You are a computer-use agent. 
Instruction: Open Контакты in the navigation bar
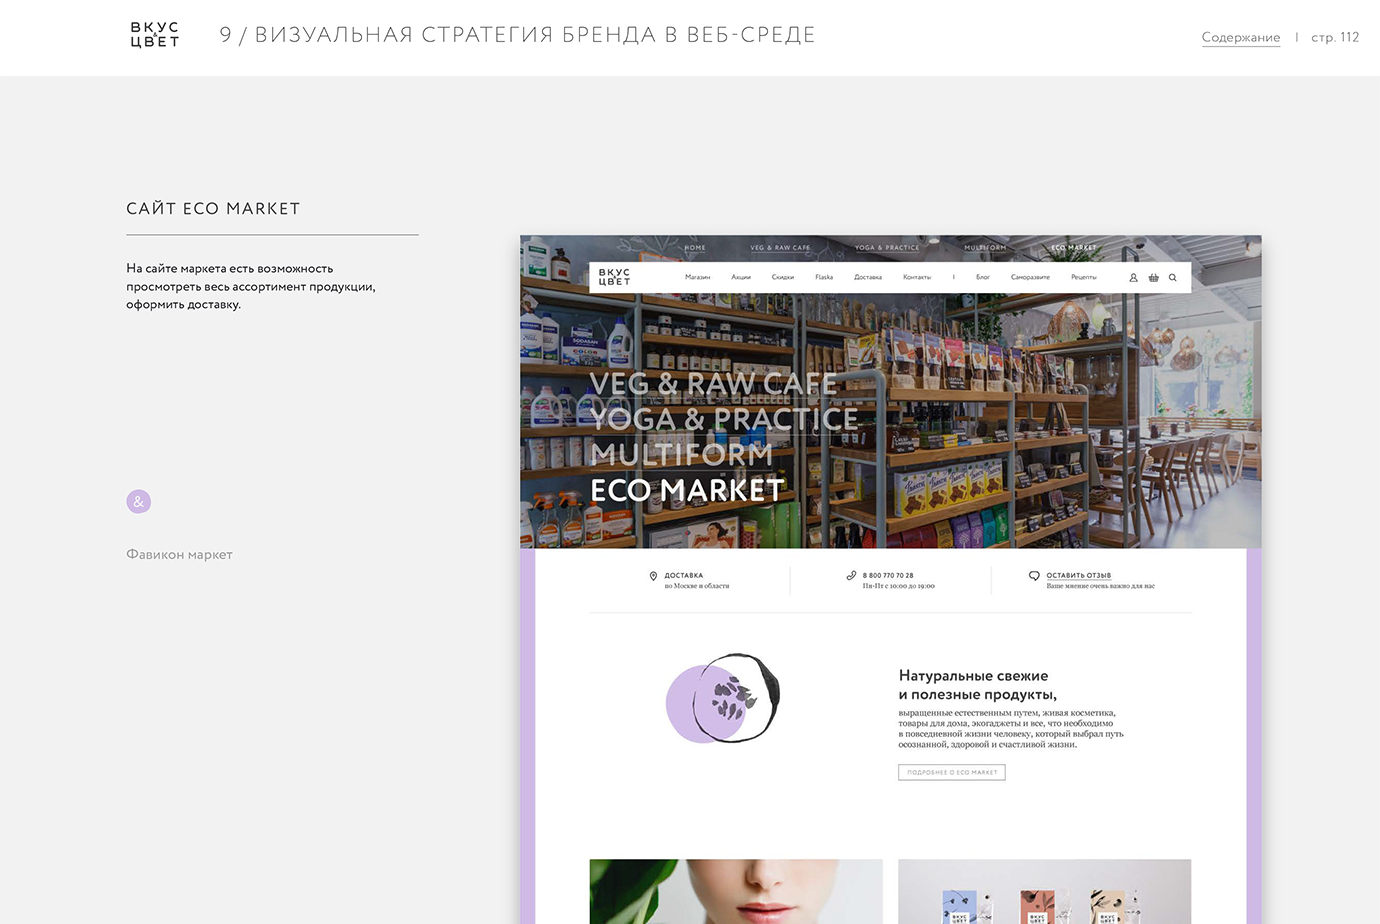[x=917, y=277]
